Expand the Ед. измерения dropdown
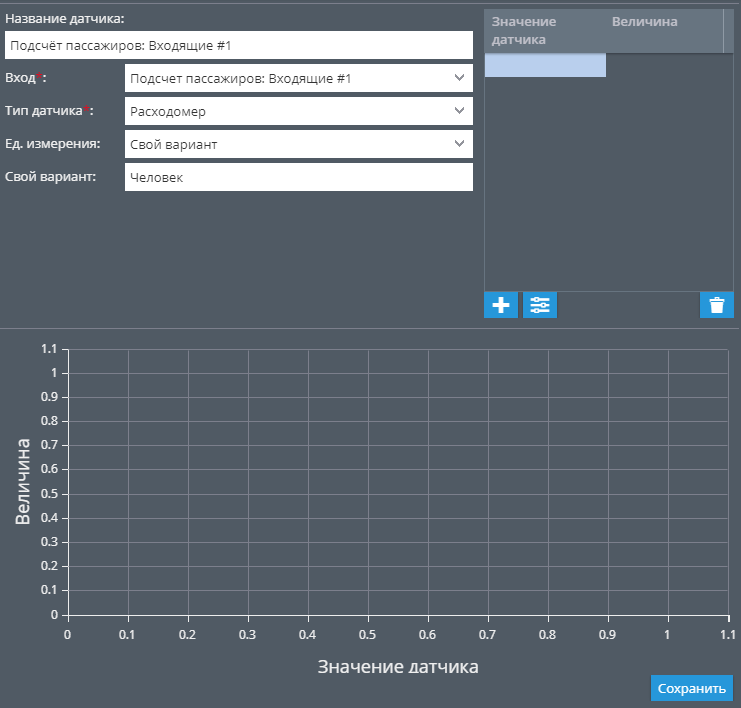Screen dimensions: 741x708 (x=298, y=144)
